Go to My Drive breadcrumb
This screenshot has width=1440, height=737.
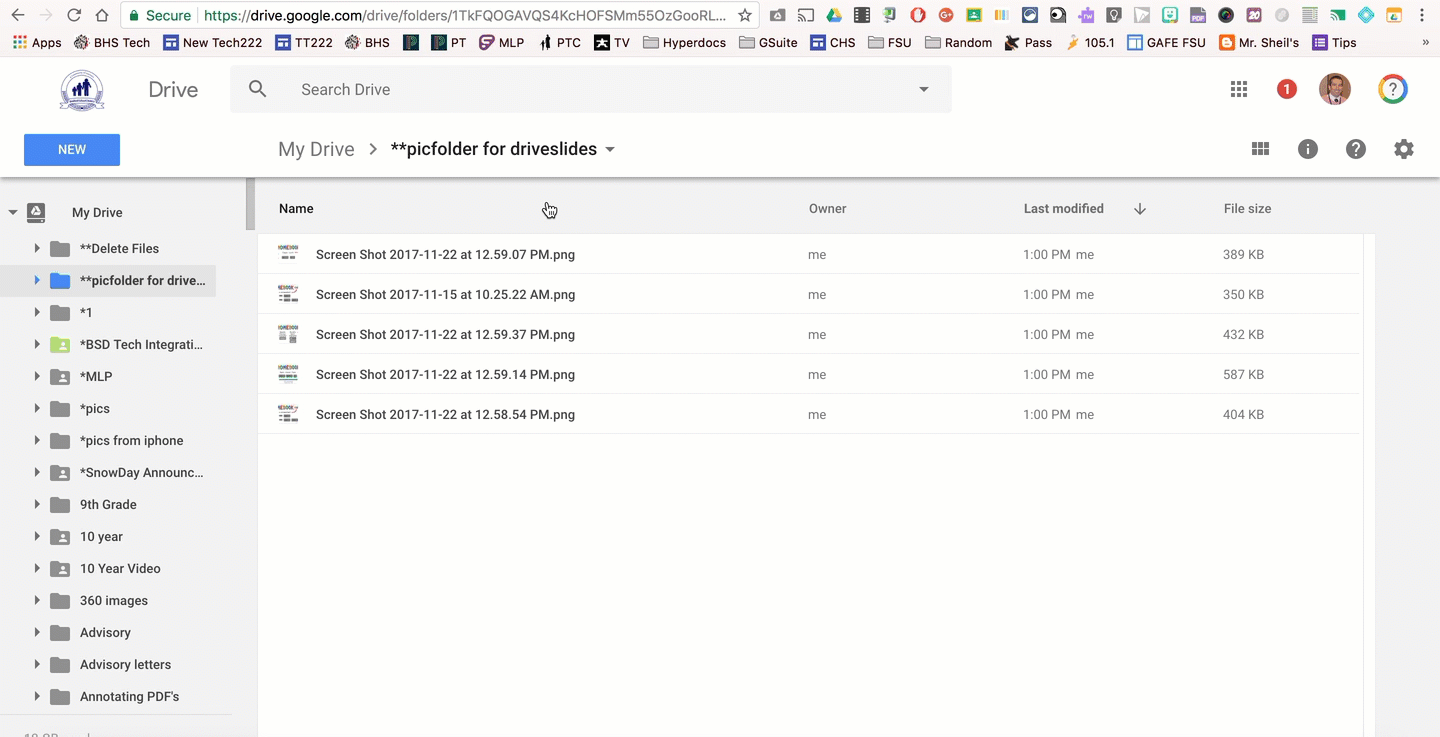(316, 149)
